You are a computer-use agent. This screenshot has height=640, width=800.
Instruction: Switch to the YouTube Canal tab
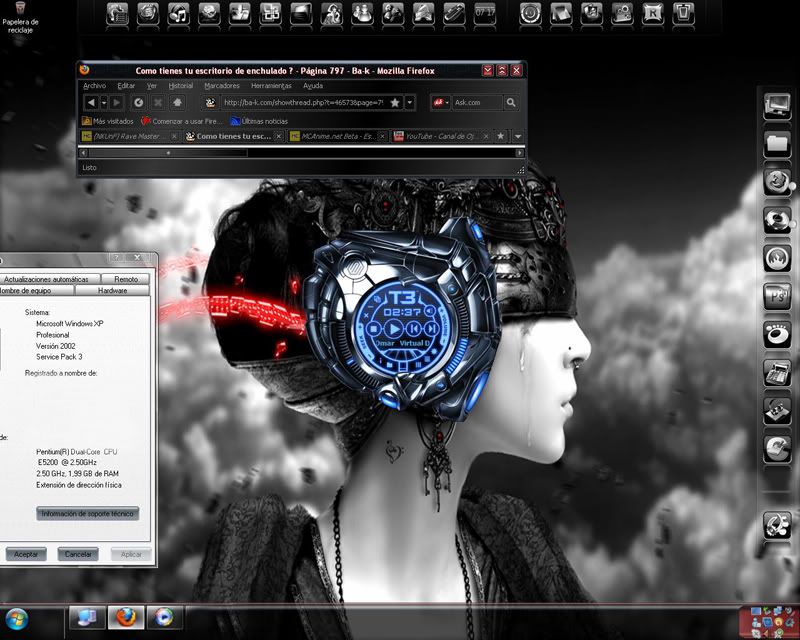441,136
